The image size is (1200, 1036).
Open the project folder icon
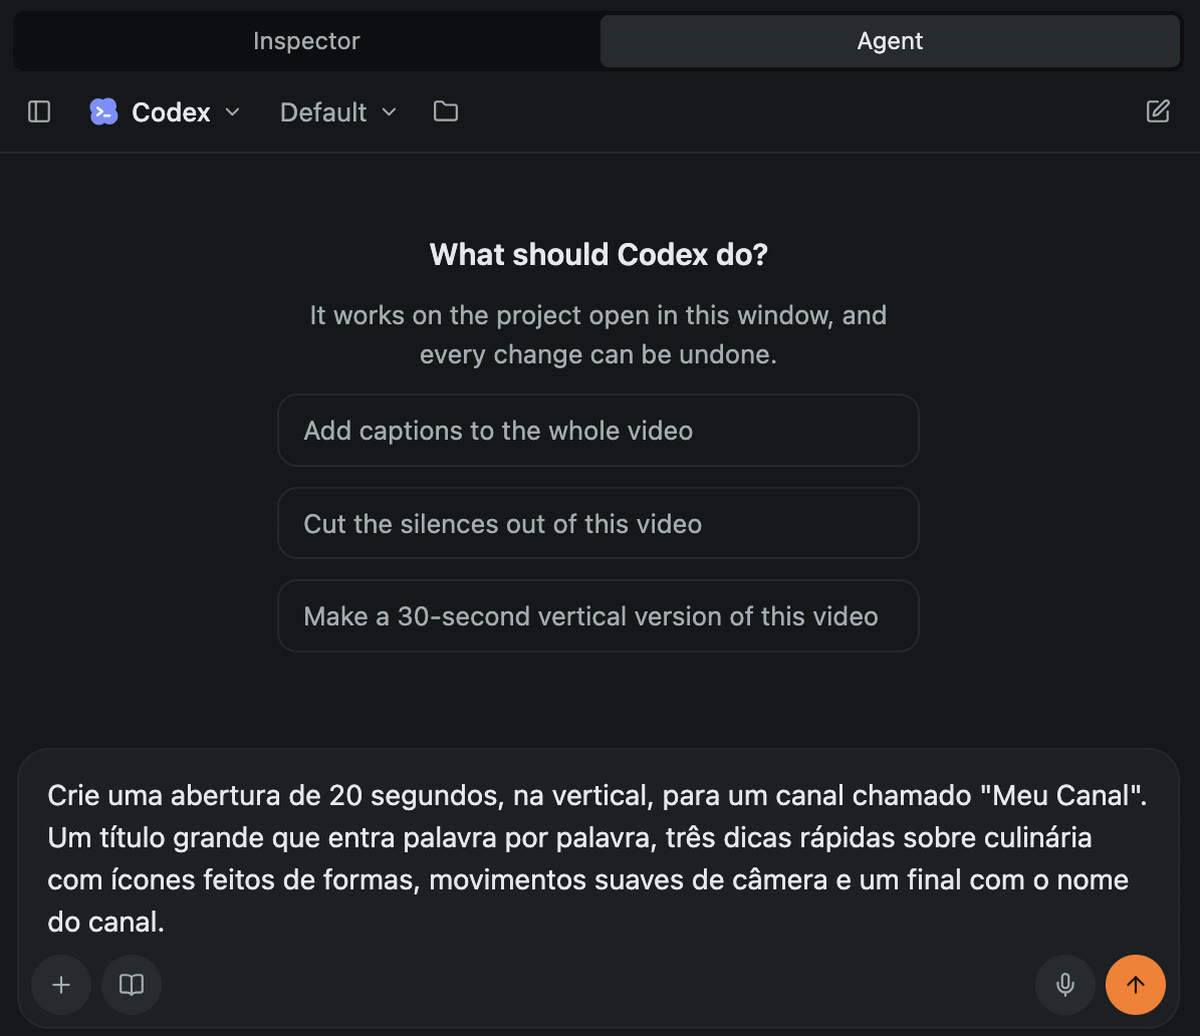click(446, 111)
